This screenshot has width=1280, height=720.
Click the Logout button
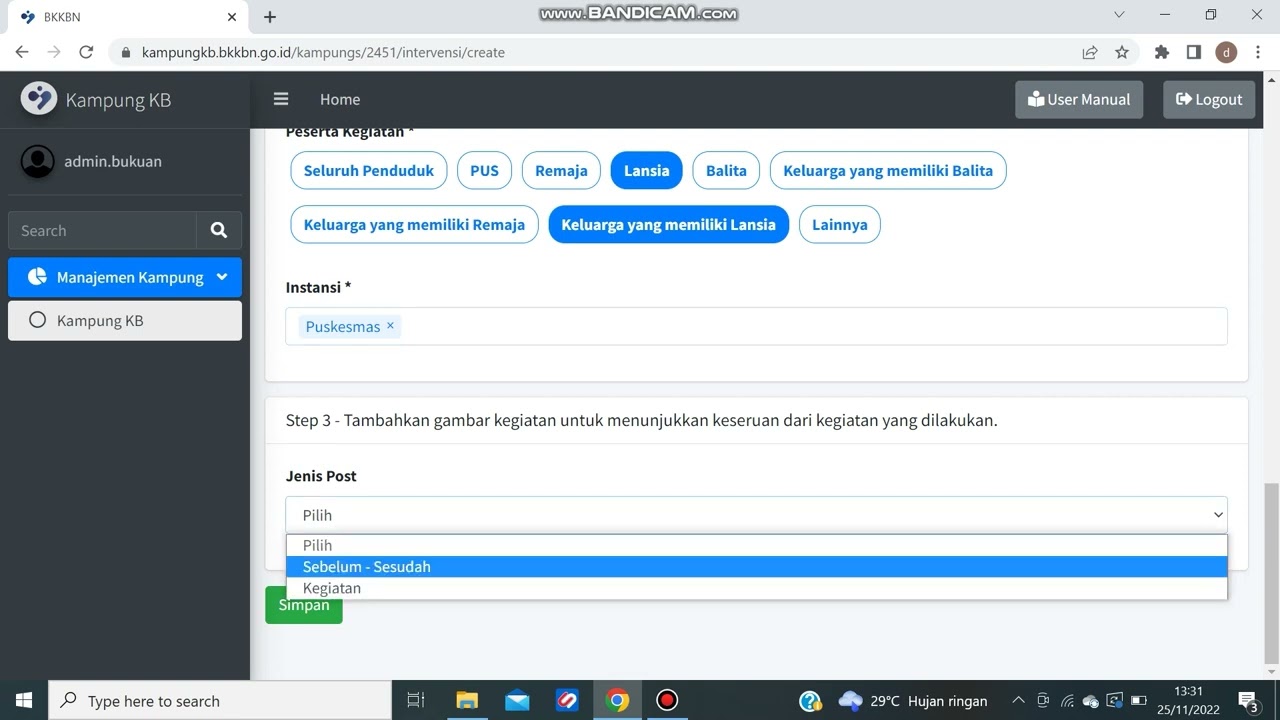point(1209,99)
